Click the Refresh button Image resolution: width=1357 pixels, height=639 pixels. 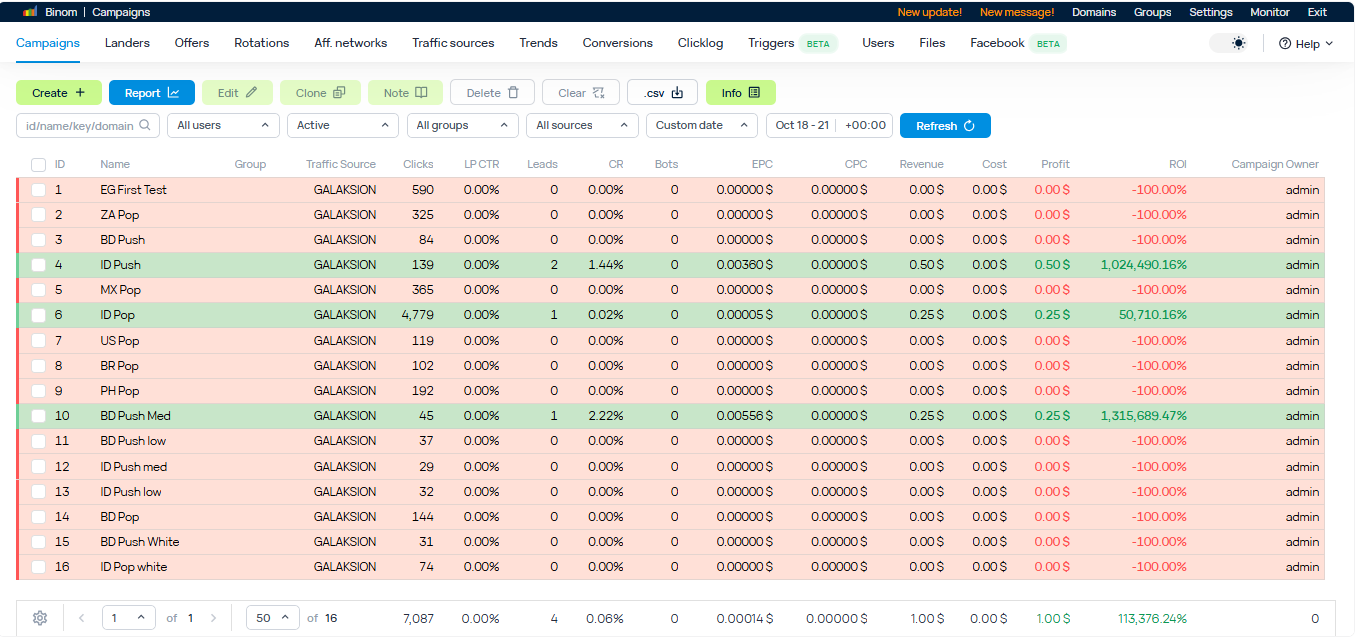coord(945,125)
